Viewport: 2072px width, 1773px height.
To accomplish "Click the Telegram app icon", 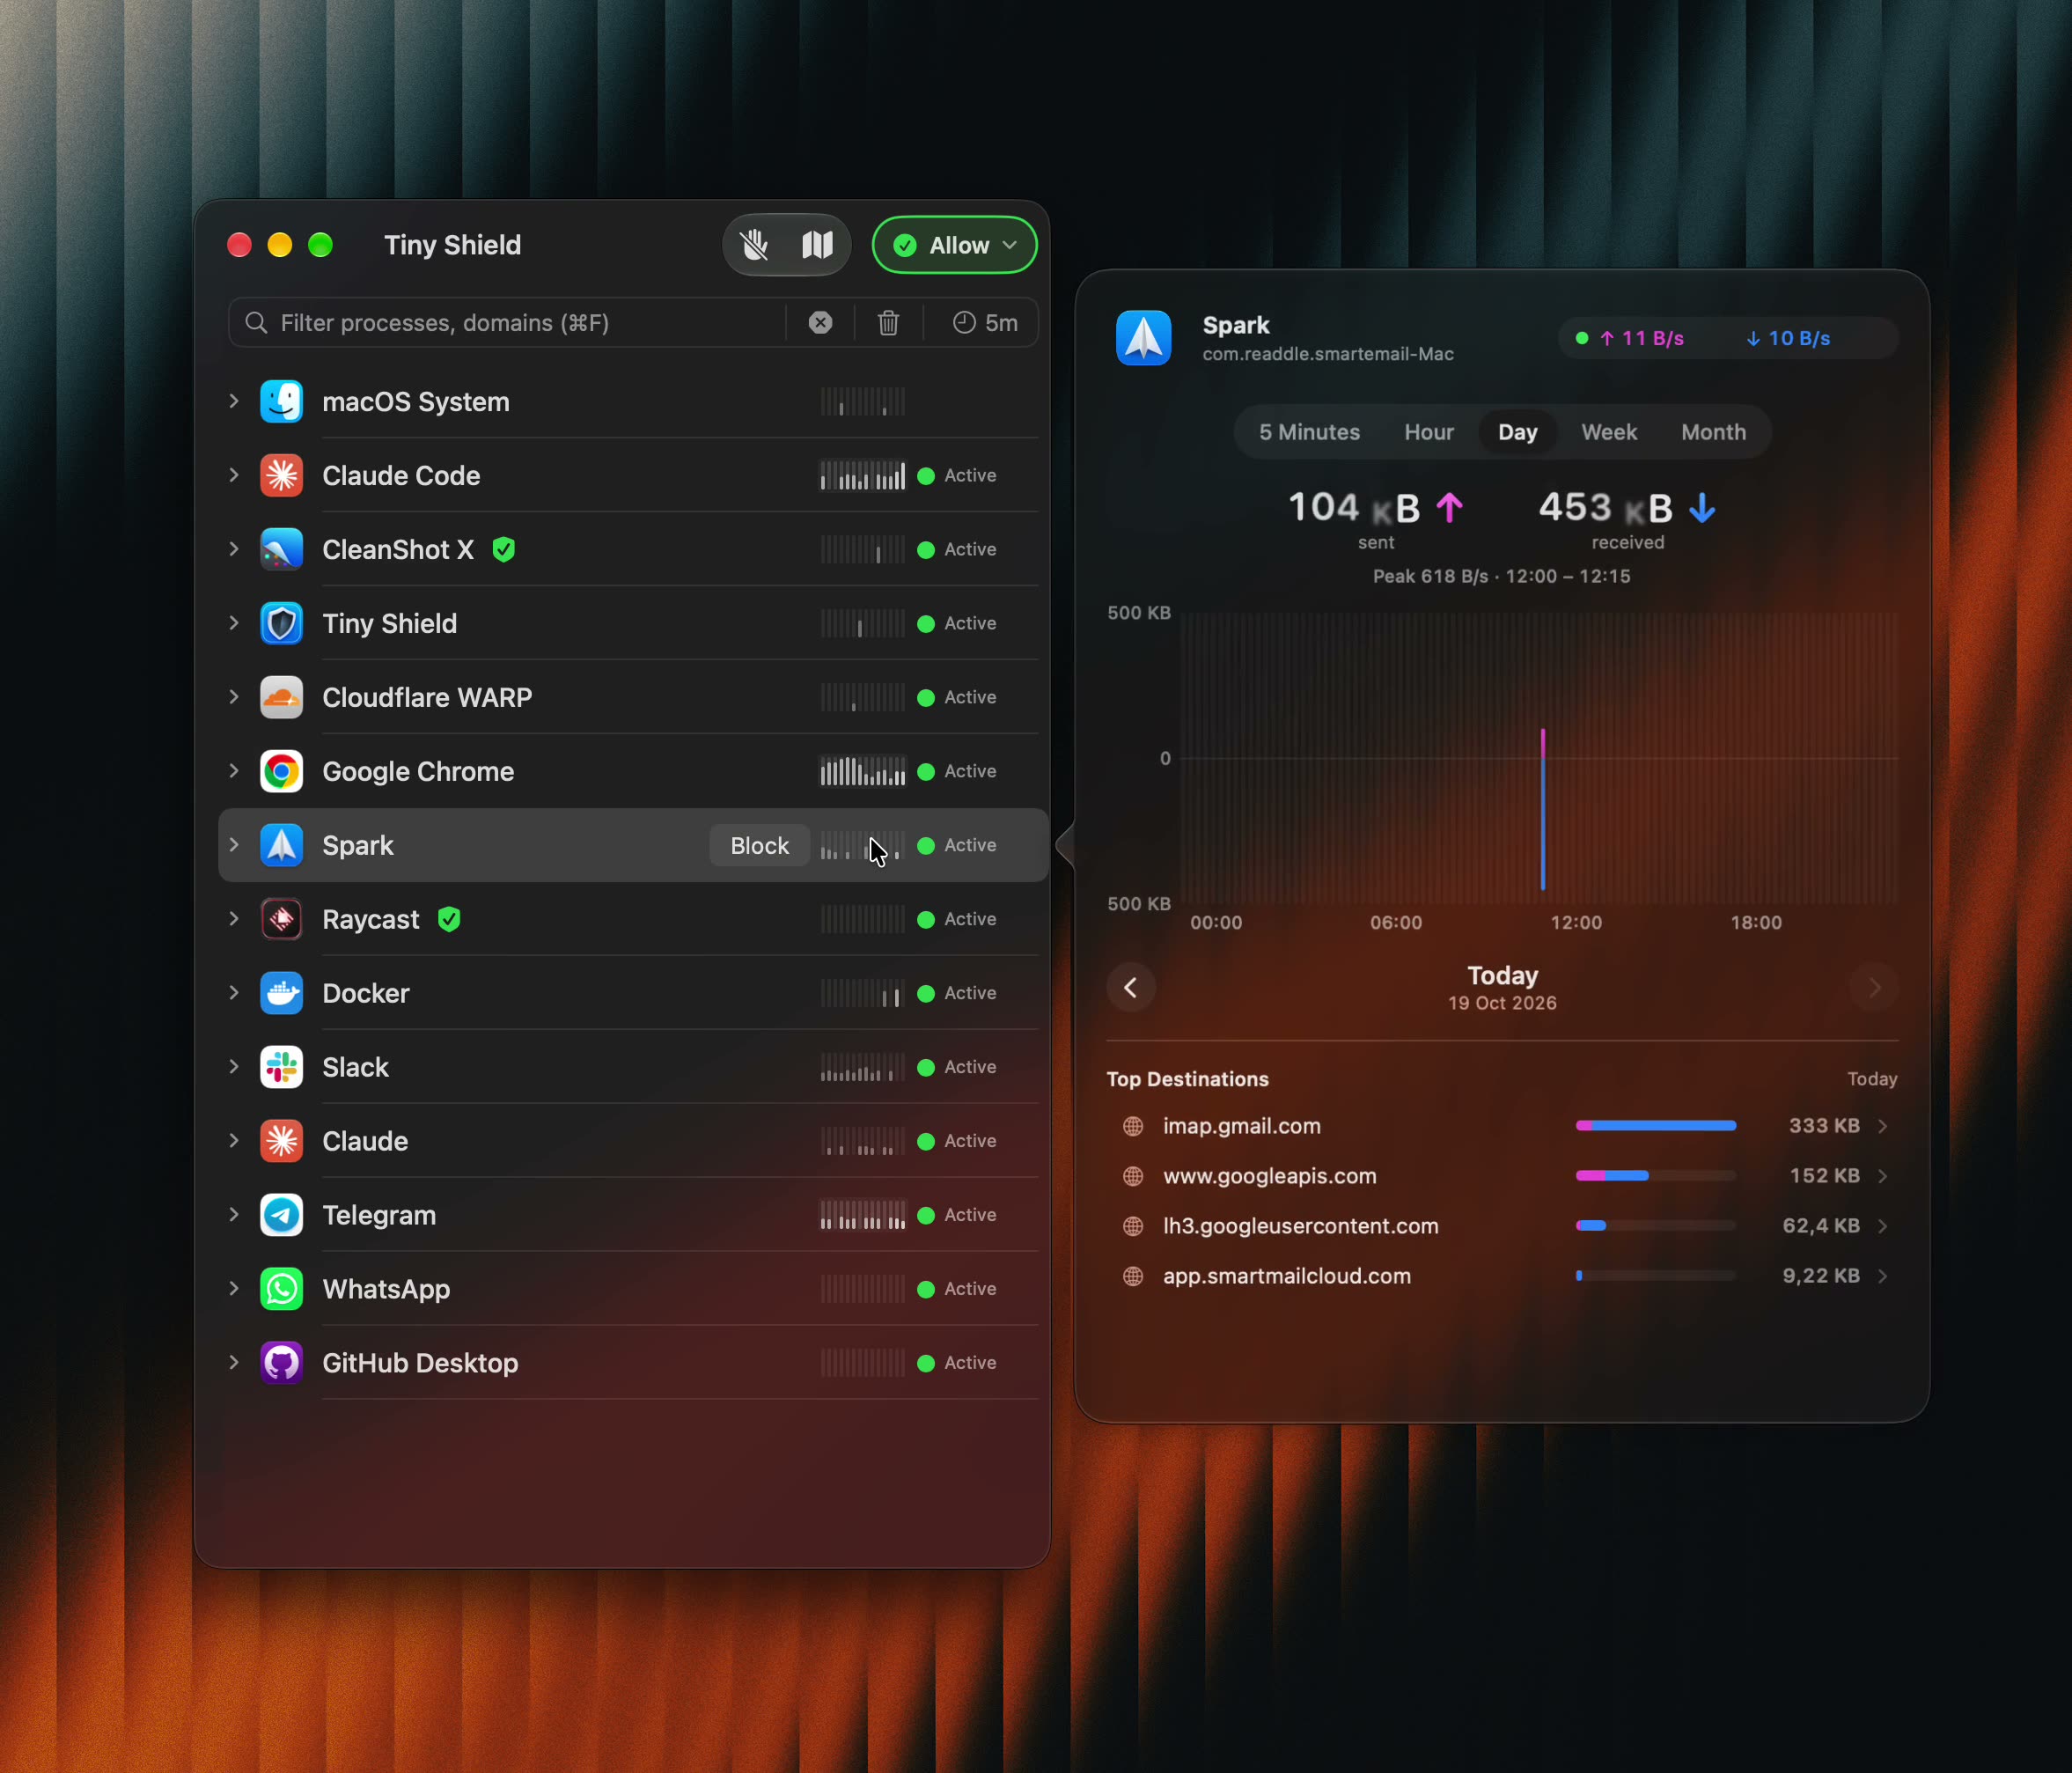I will 281,1215.
